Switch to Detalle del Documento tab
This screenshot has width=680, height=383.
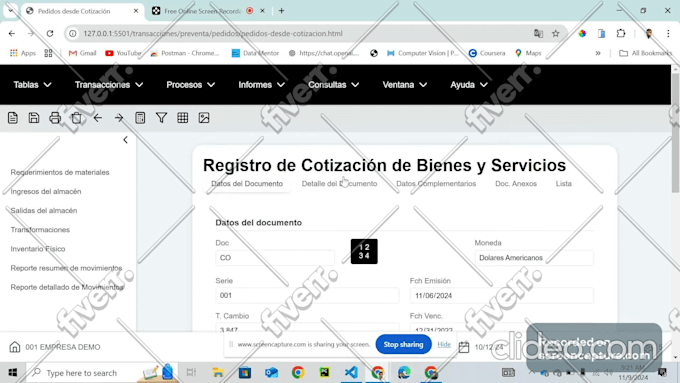pos(340,183)
